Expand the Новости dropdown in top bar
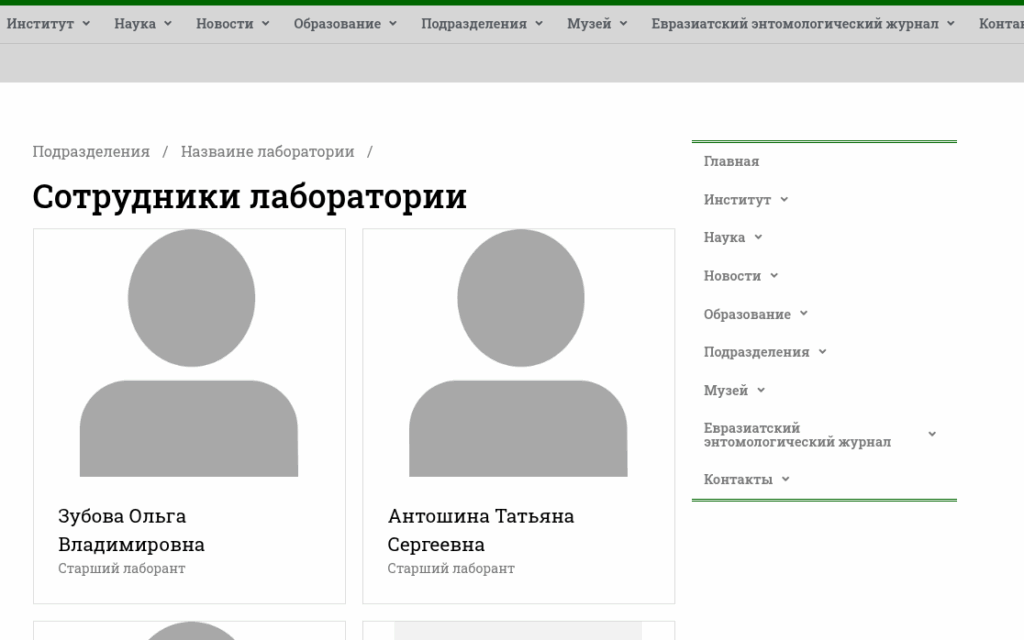 pos(232,24)
